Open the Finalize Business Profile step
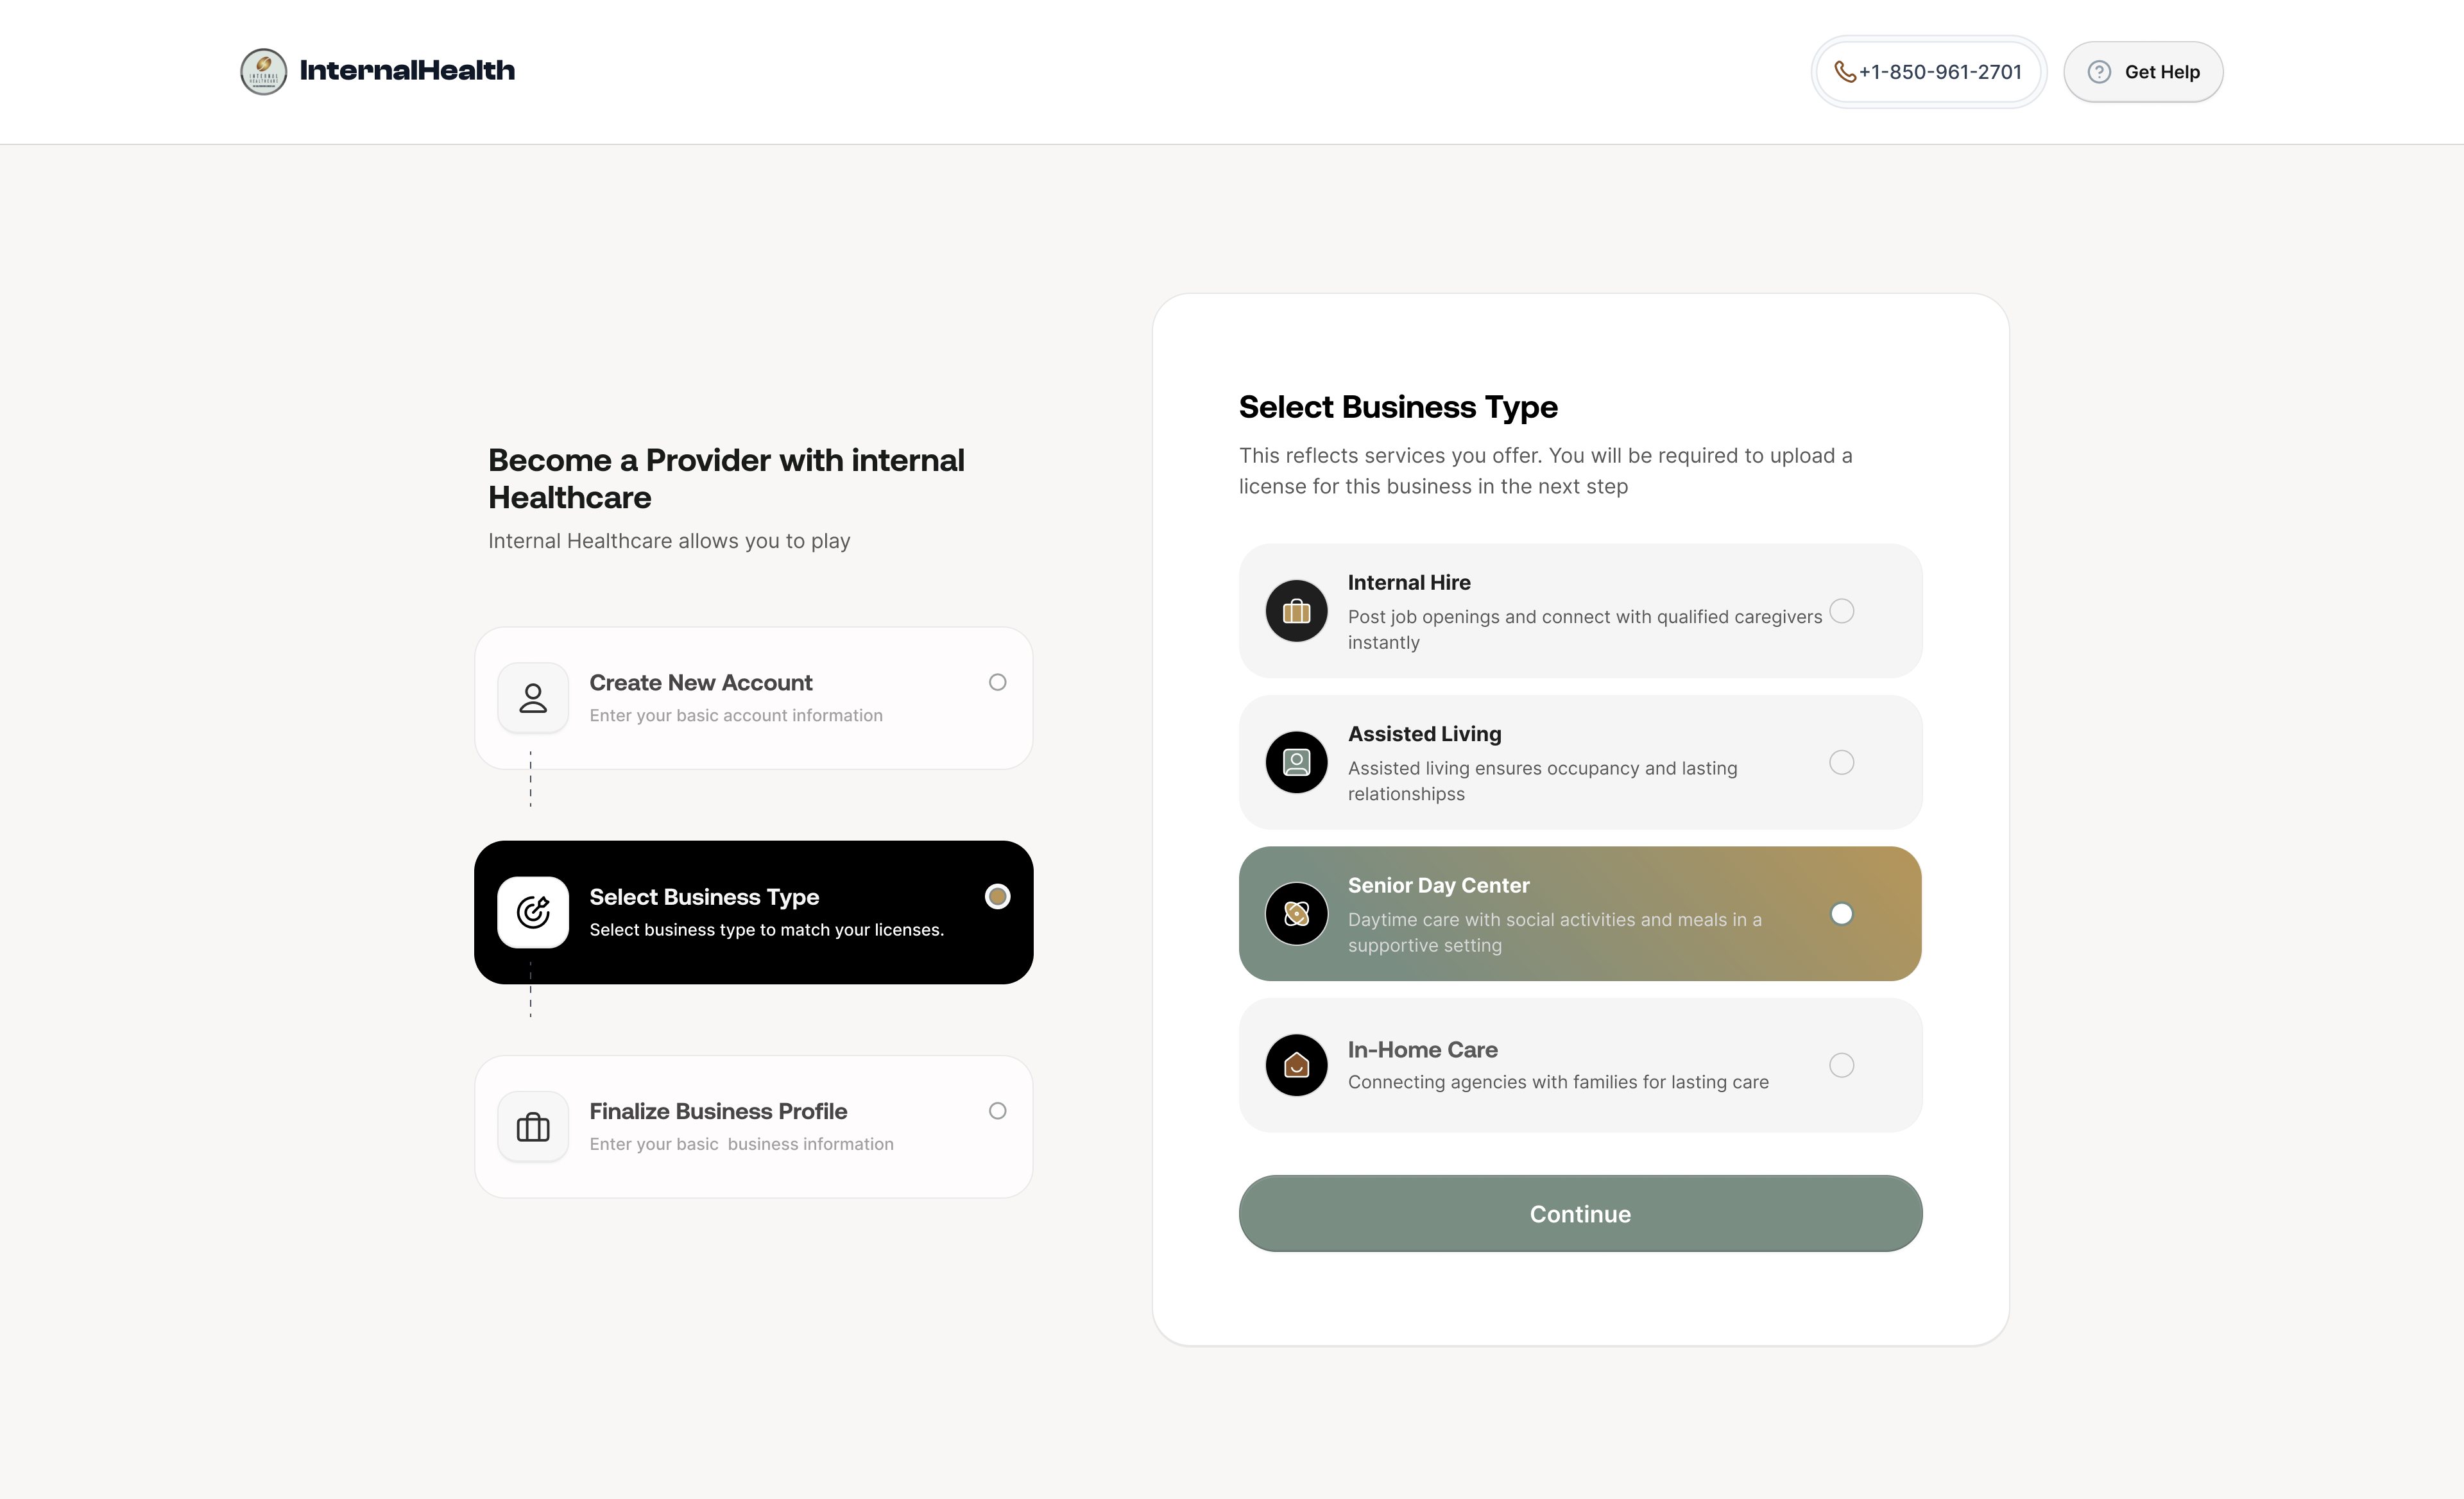 pos(754,1127)
